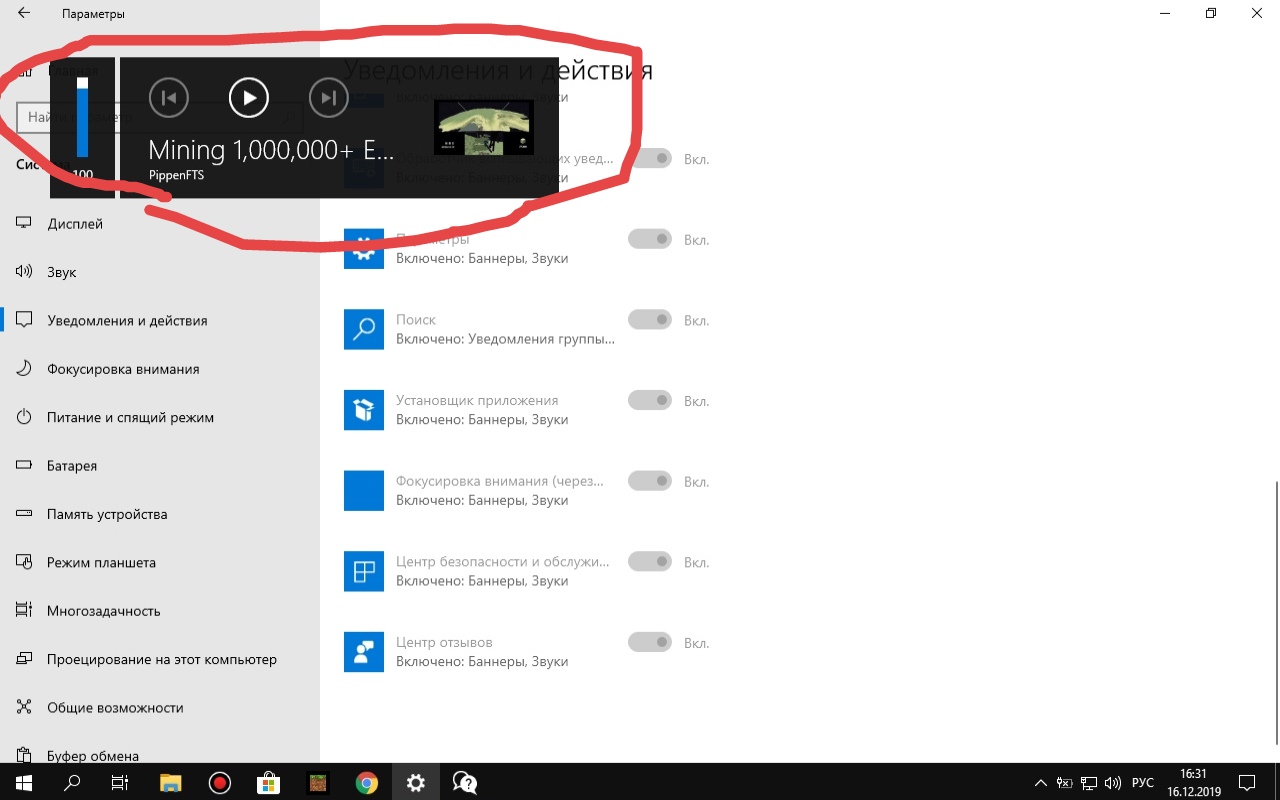Image resolution: width=1280 pixels, height=800 pixels.
Task: Click the Settings gear in taskbar
Action: click(415, 782)
